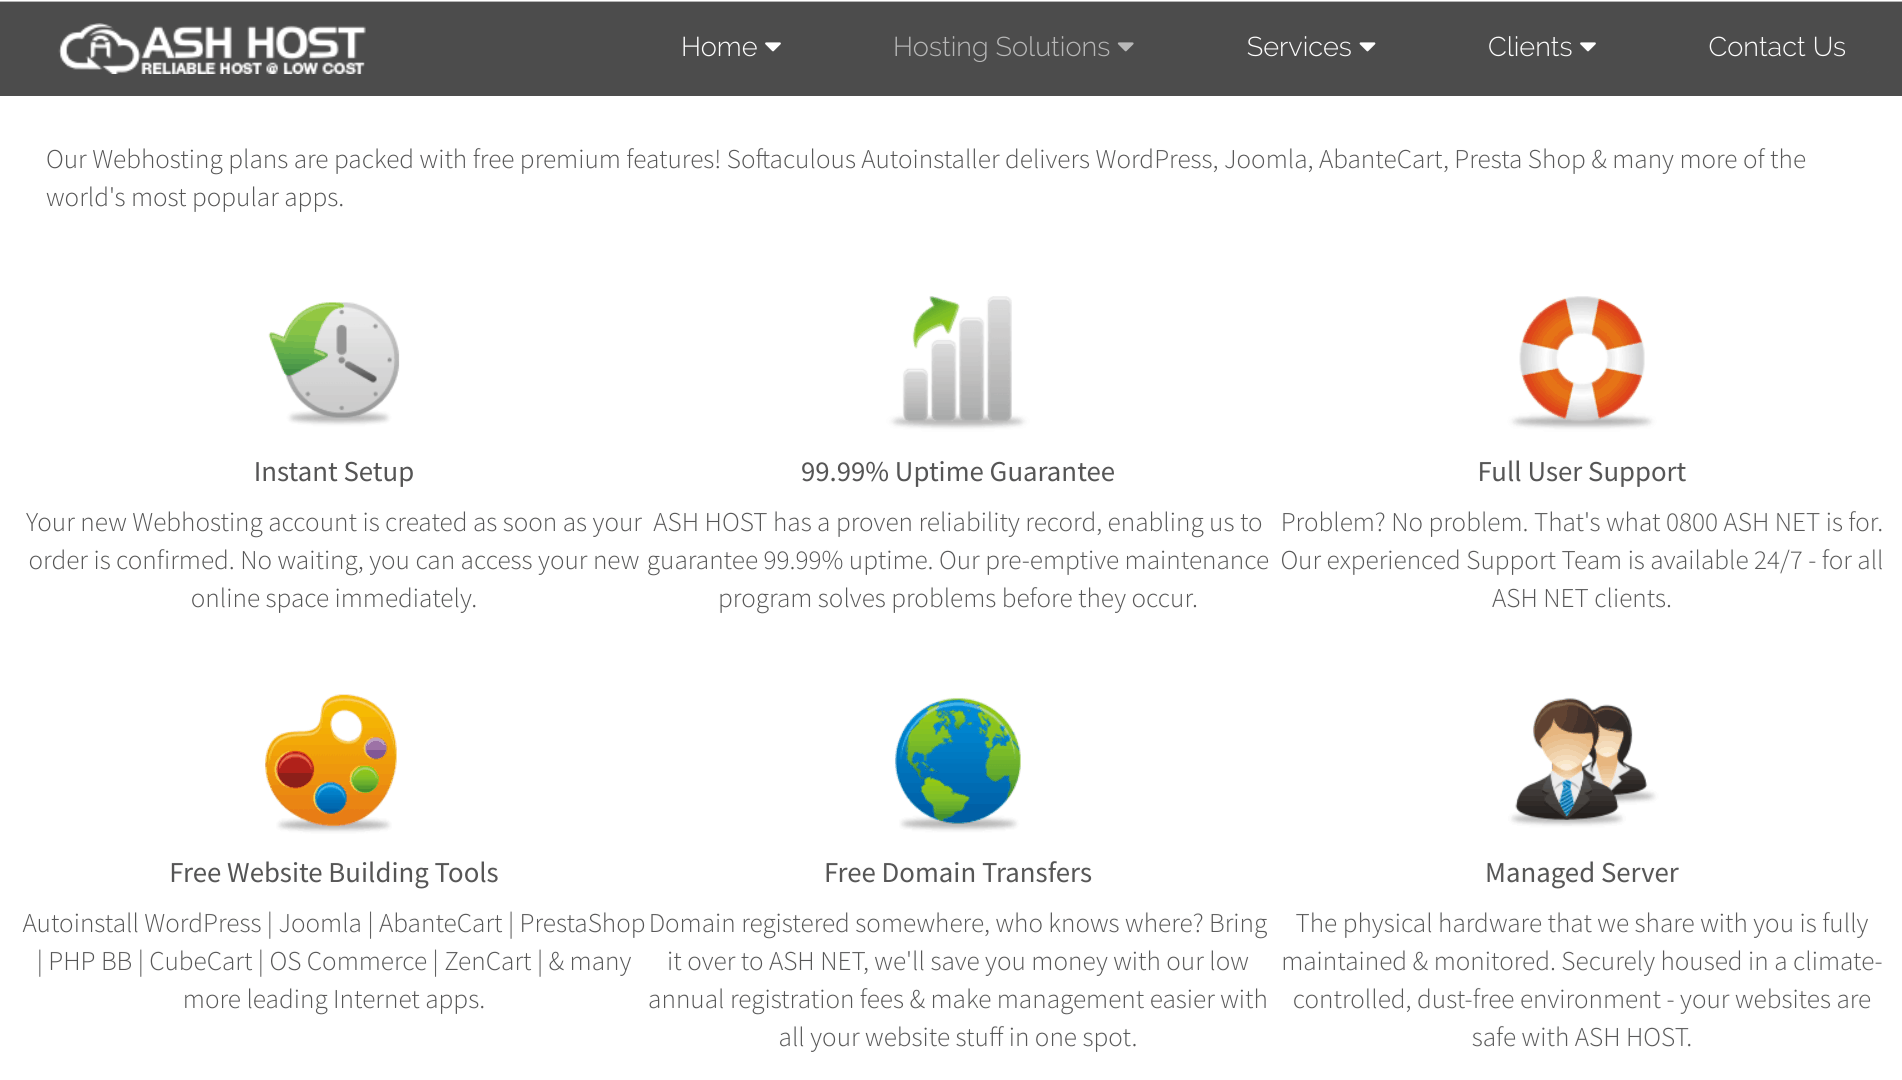Click the 0800 ASH NET support description
Screen dimensions: 1902x1080
(1581, 560)
